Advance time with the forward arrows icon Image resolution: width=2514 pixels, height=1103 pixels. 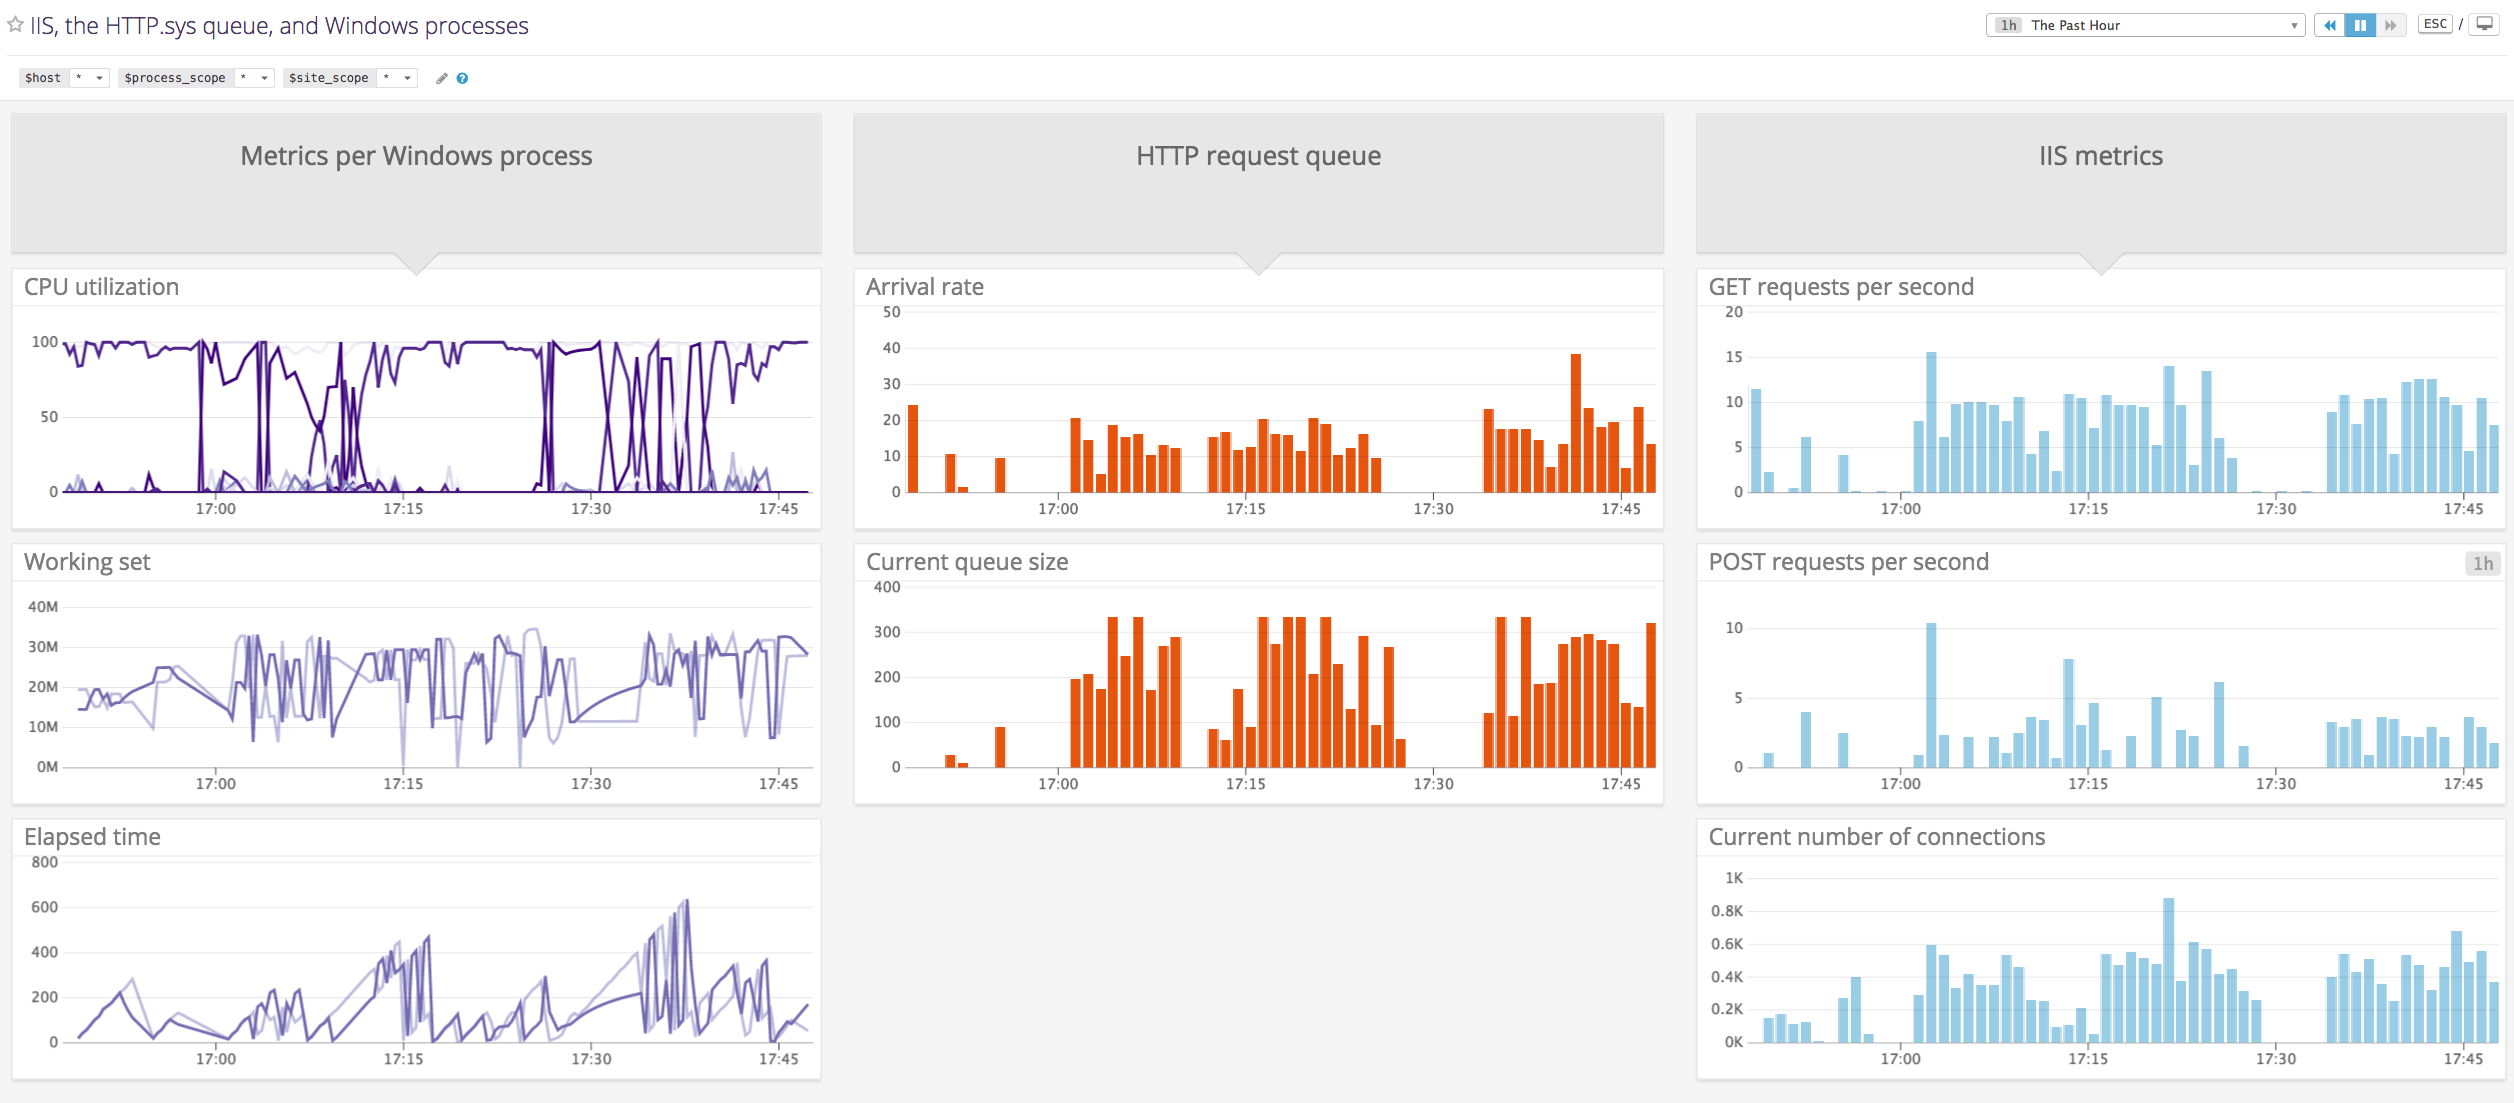pos(2392,24)
